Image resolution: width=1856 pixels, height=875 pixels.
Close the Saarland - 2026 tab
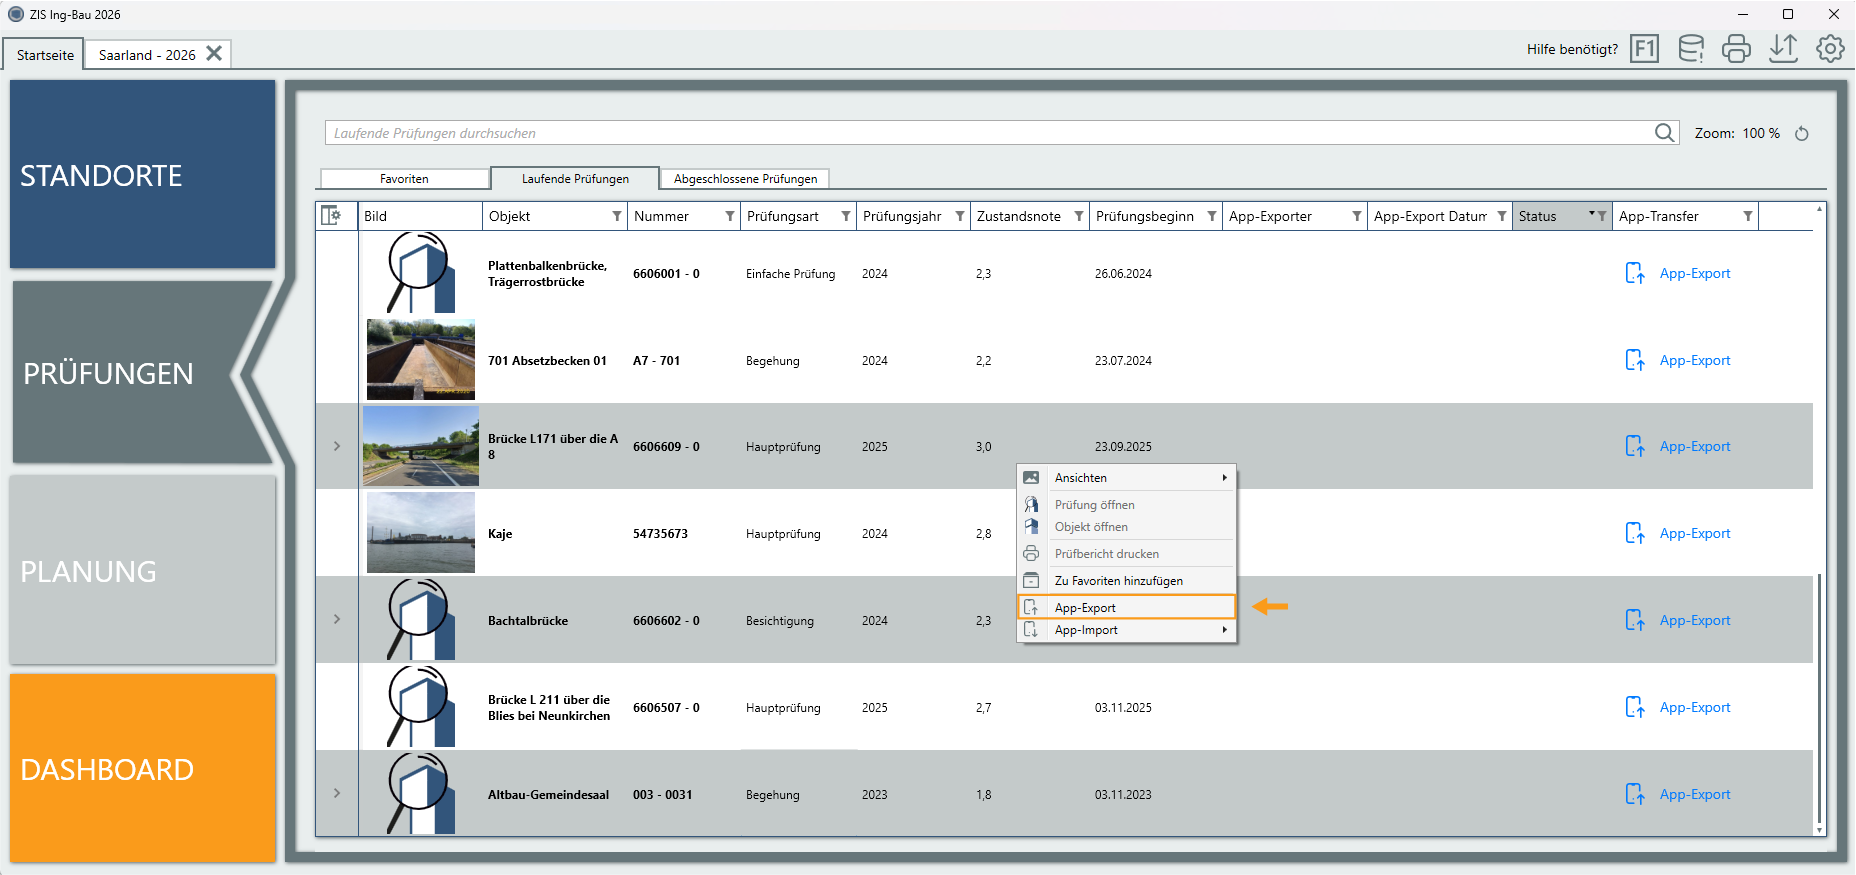(x=214, y=54)
